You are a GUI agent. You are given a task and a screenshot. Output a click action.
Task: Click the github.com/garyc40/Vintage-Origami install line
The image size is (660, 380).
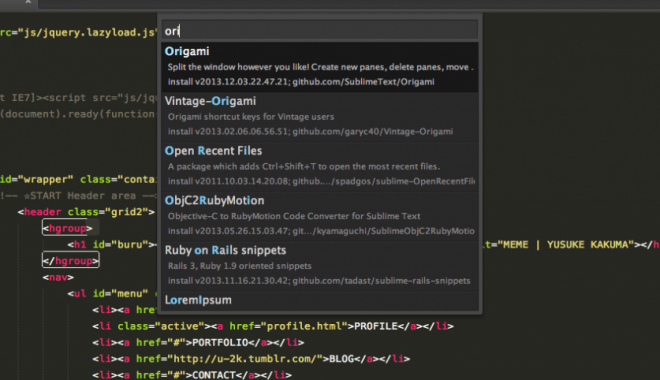click(x=310, y=131)
